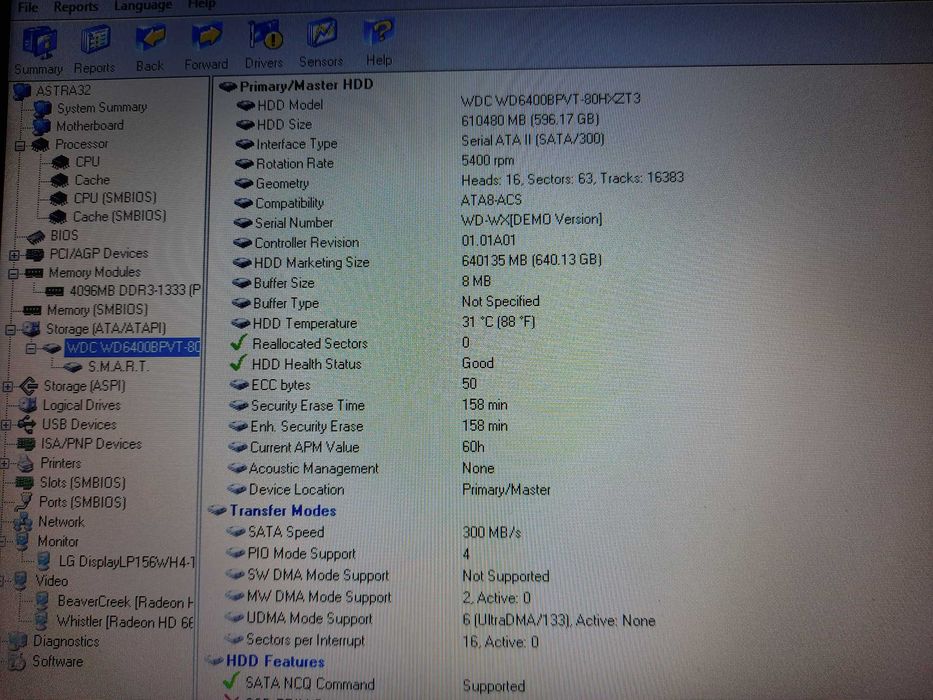Select CPU (SMBIOS) in the tree
Screen dimensions: 933x700
(x=115, y=198)
